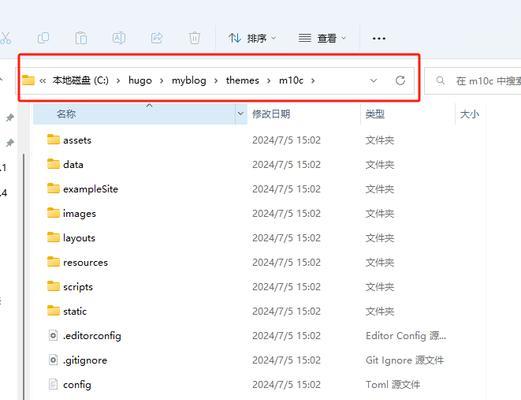Sort by 类型 column header
Viewport: 521px width, 400px height.
click(375, 114)
